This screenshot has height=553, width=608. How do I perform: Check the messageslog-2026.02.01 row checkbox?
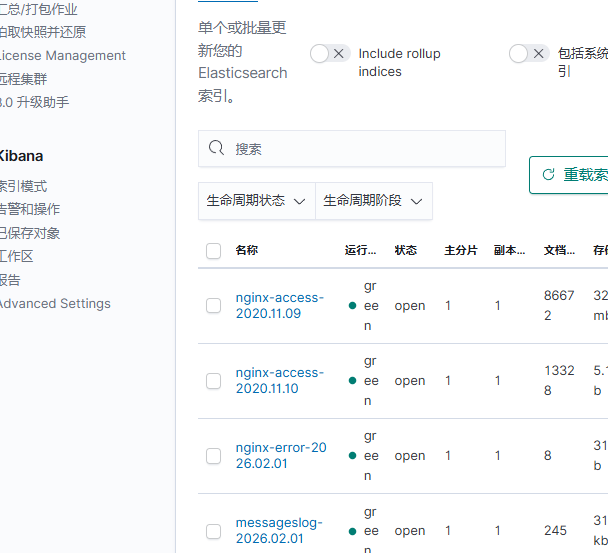point(214,531)
